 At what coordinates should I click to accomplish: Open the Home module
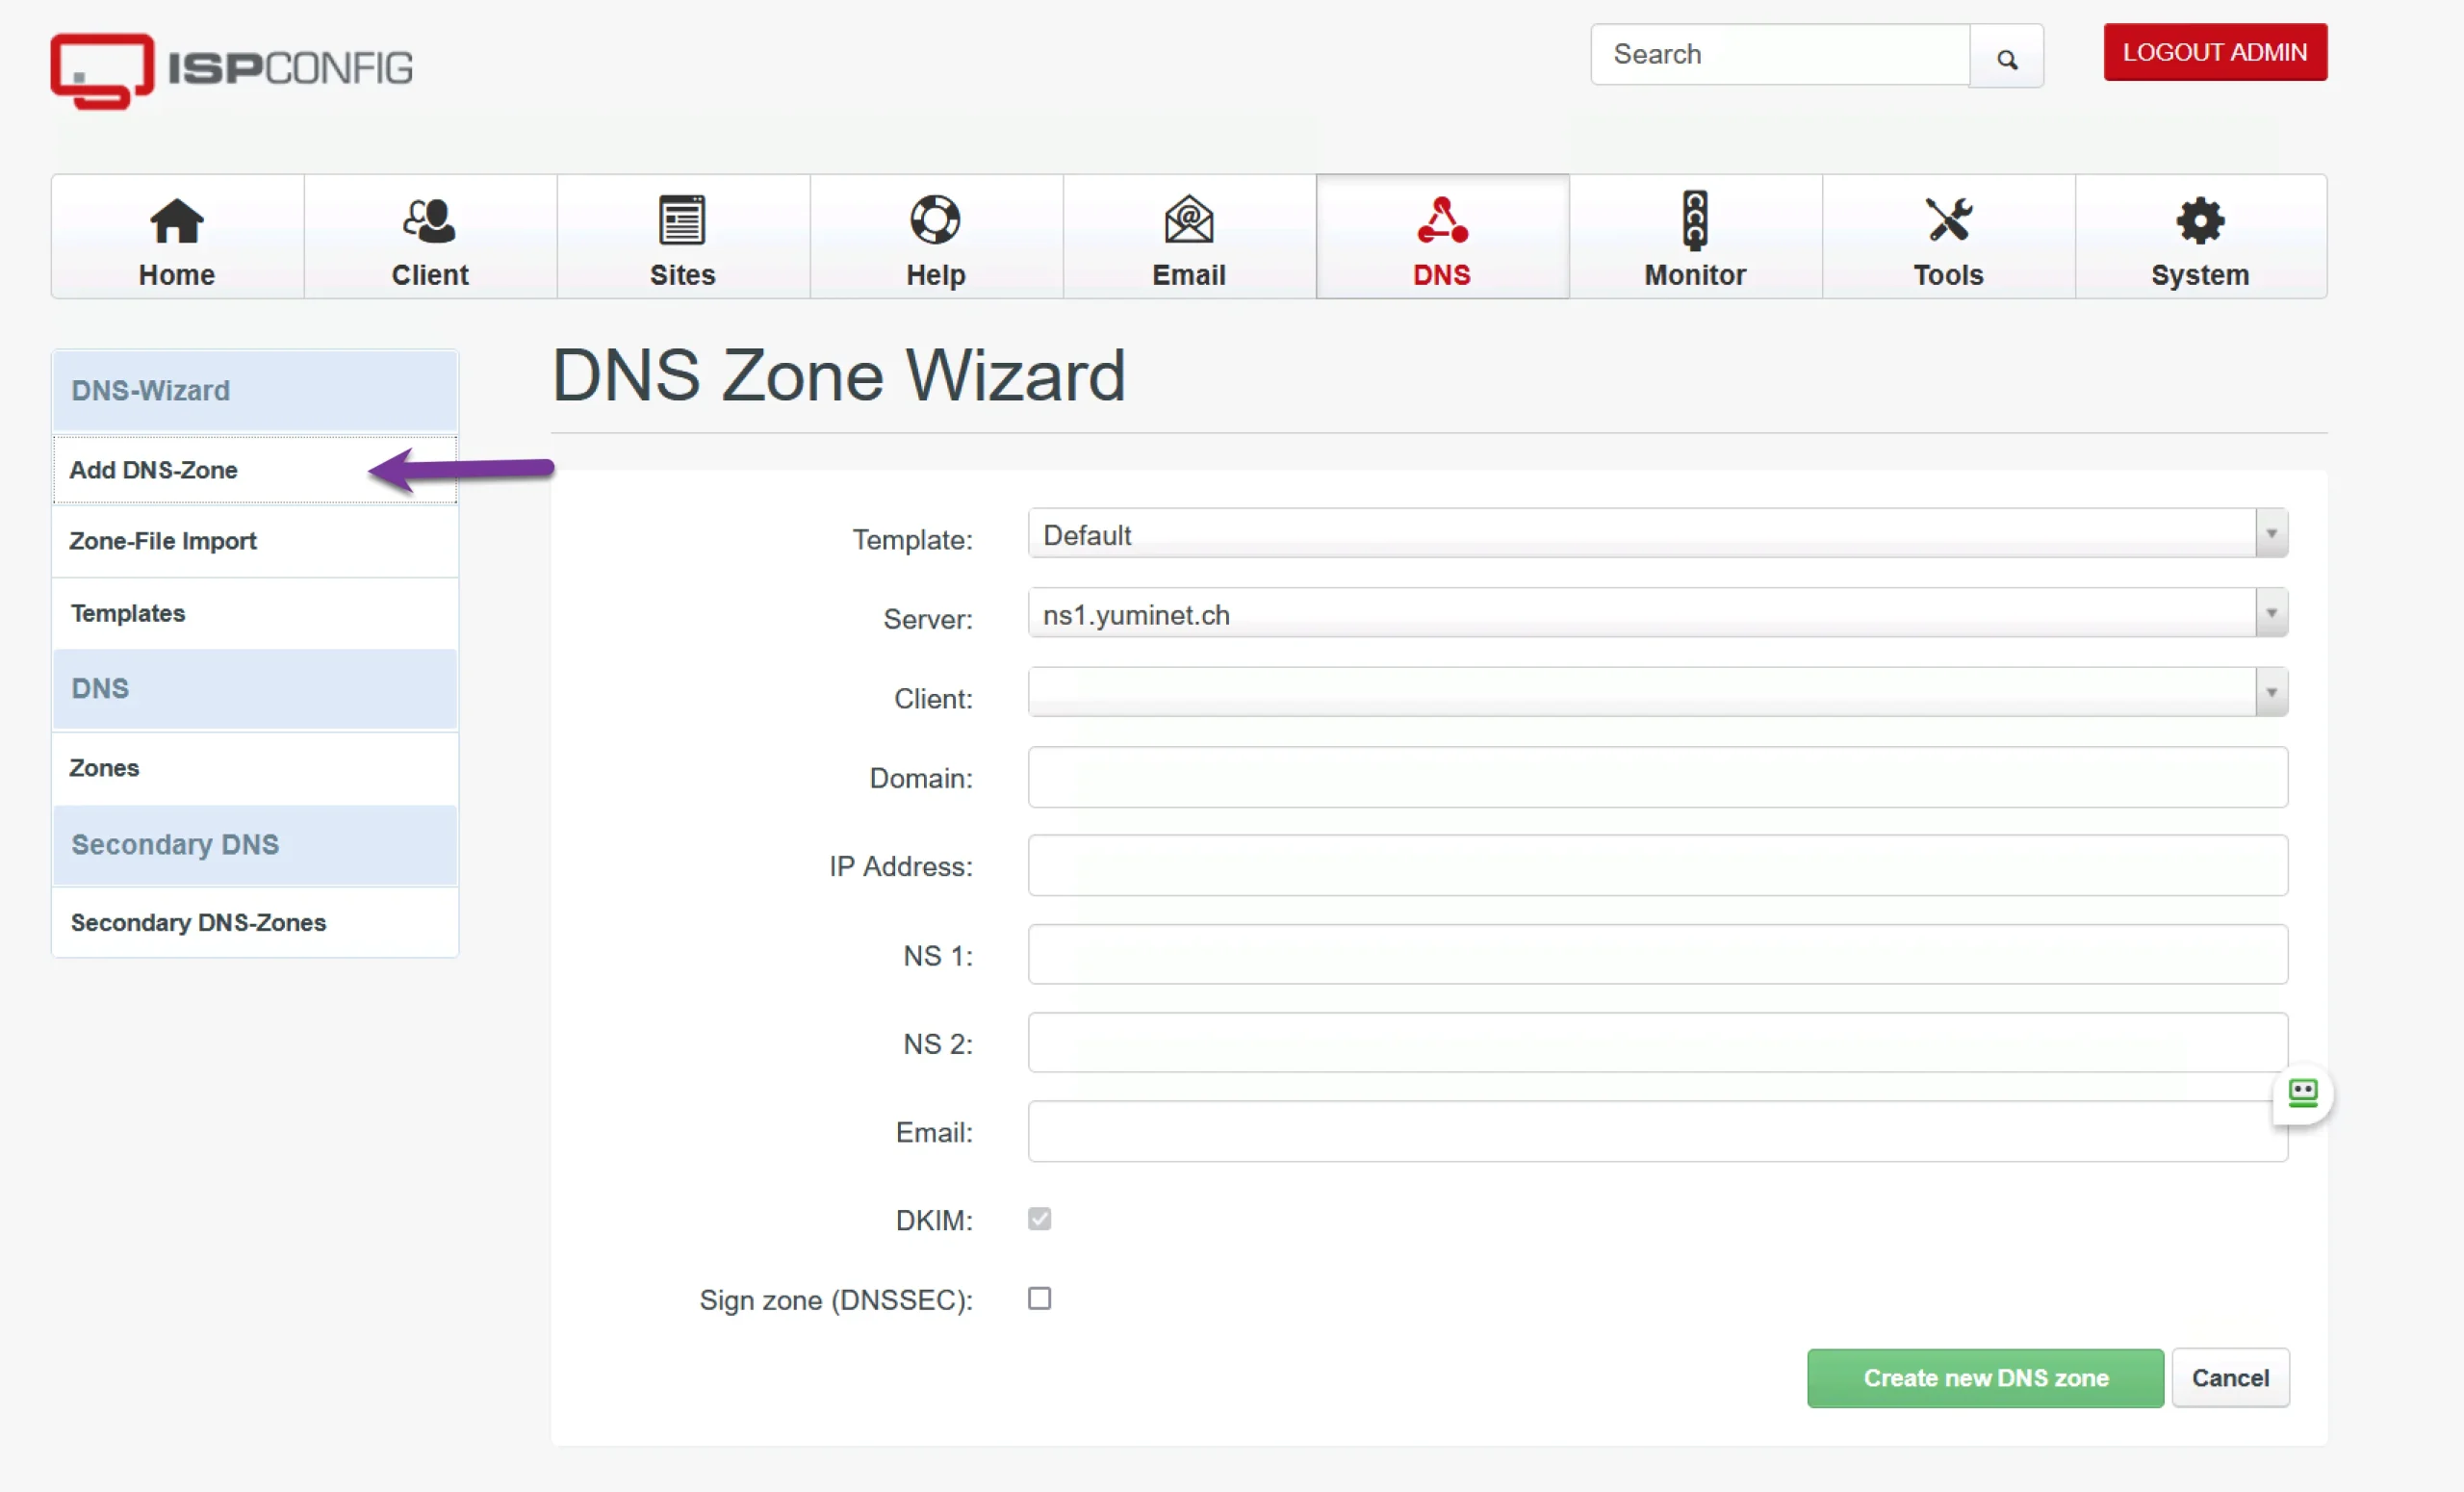177,237
